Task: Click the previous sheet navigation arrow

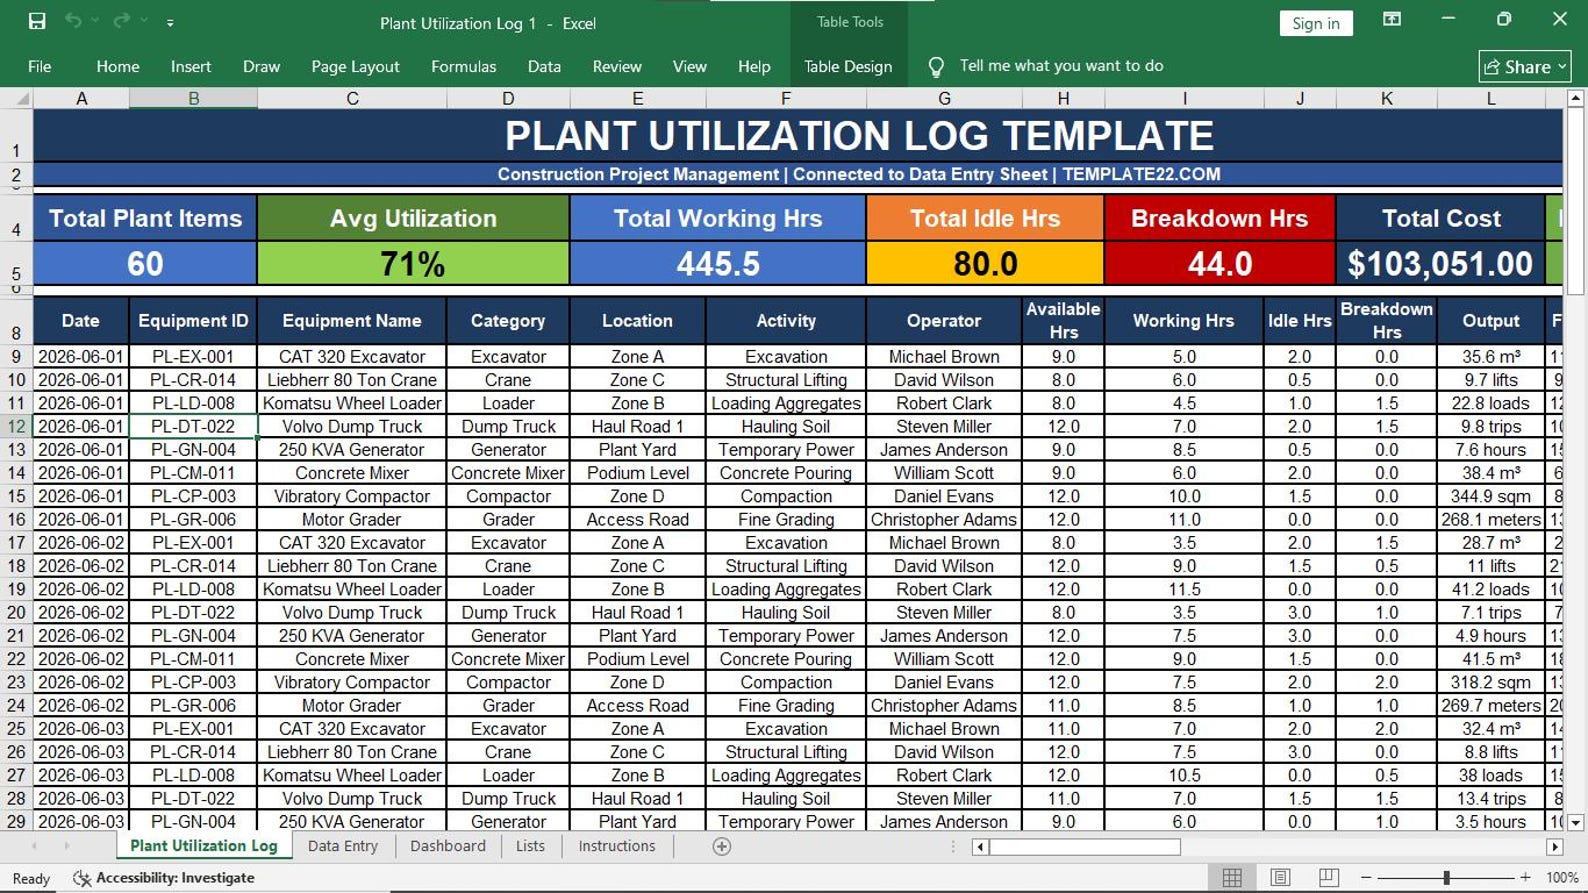Action: click(35, 846)
